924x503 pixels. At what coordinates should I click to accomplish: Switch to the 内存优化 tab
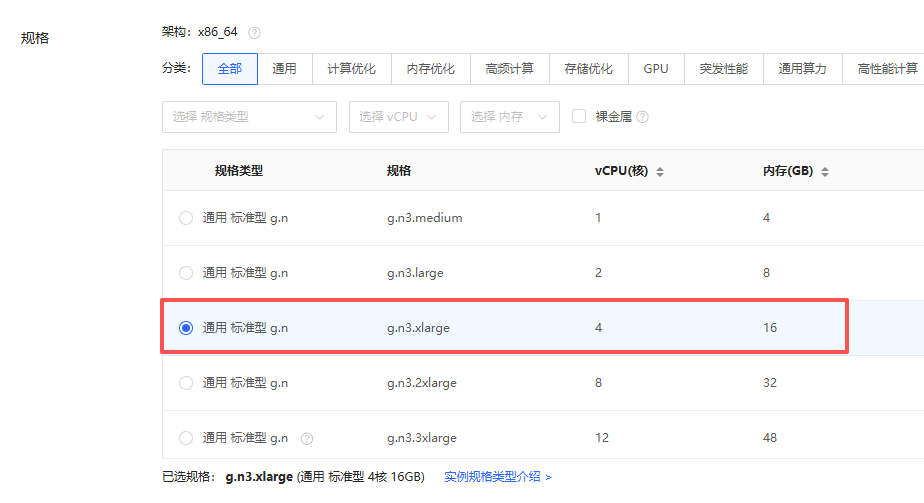tap(430, 69)
